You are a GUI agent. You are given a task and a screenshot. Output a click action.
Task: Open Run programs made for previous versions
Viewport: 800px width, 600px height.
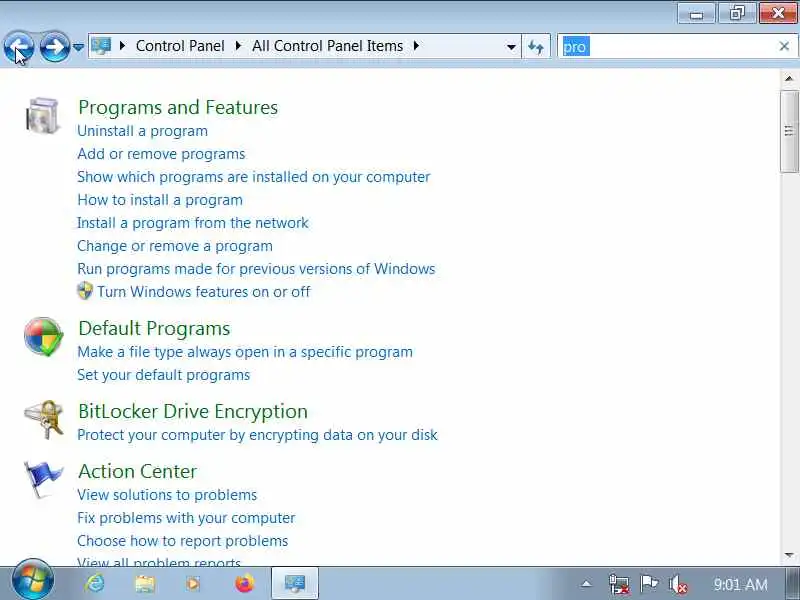click(x=256, y=268)
